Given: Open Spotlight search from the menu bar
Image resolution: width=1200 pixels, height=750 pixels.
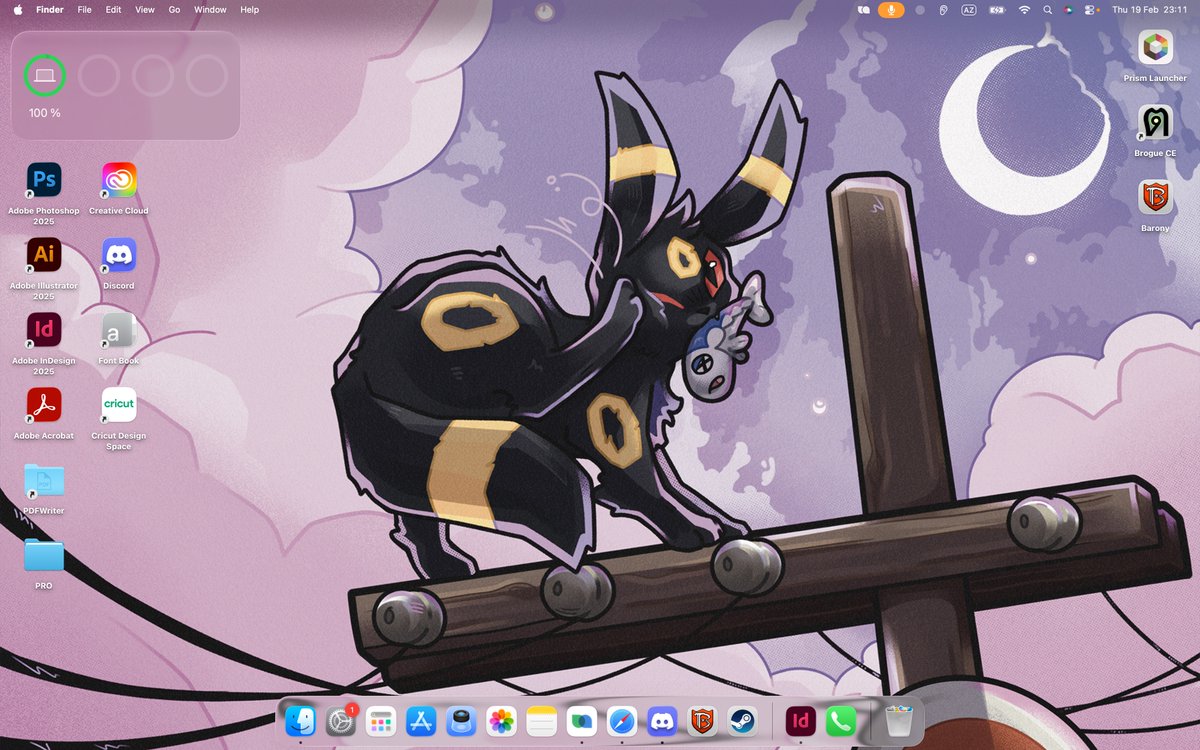Looking at the screenshot, I should [x=1047, y=9].
